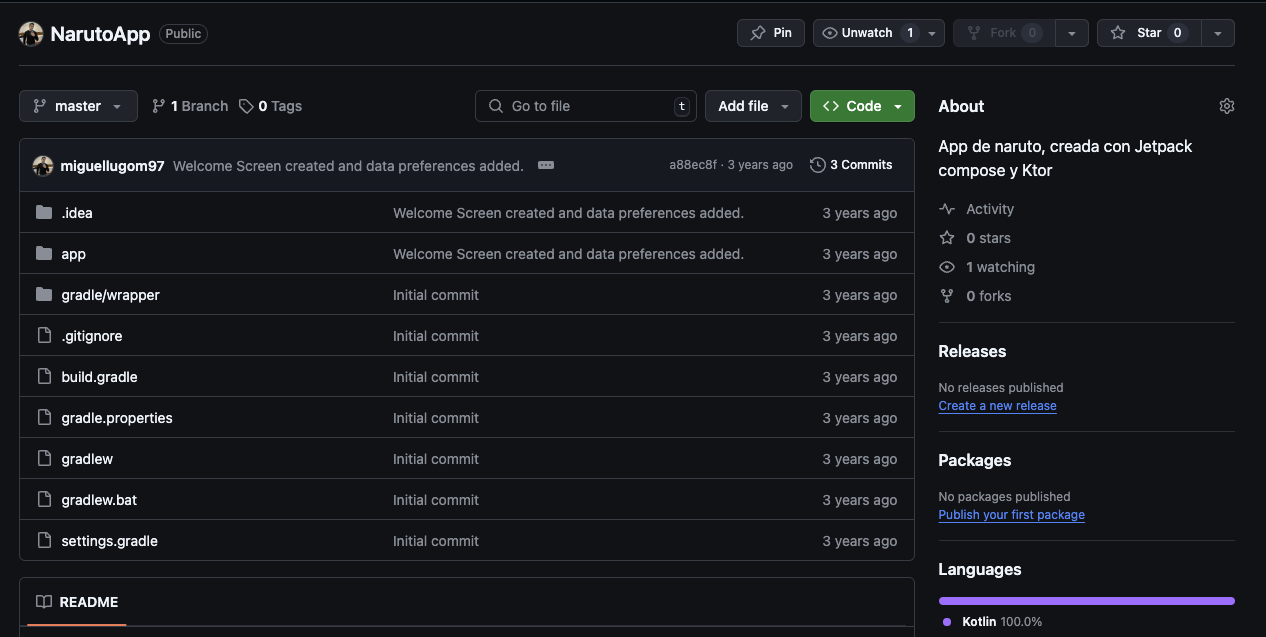1266x637 pixels.
Task: Click the 0 stars link in About
Action: pos(975,238)
